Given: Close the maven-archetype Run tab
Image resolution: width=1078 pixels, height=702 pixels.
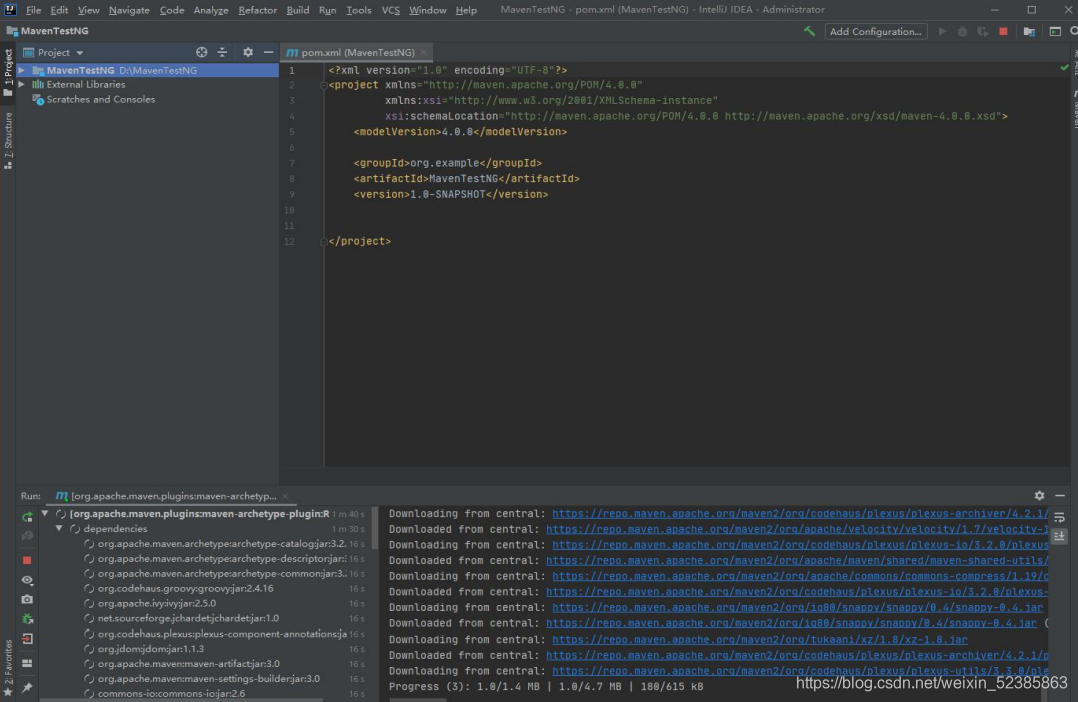Looking at the screenshot, I should point(285,496).
